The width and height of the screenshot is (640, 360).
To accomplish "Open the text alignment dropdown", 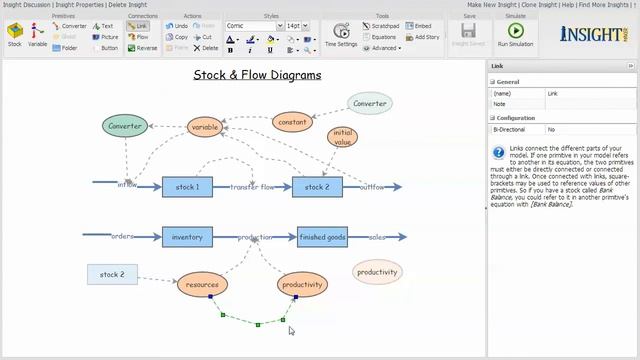I will [x=293, y=50].
